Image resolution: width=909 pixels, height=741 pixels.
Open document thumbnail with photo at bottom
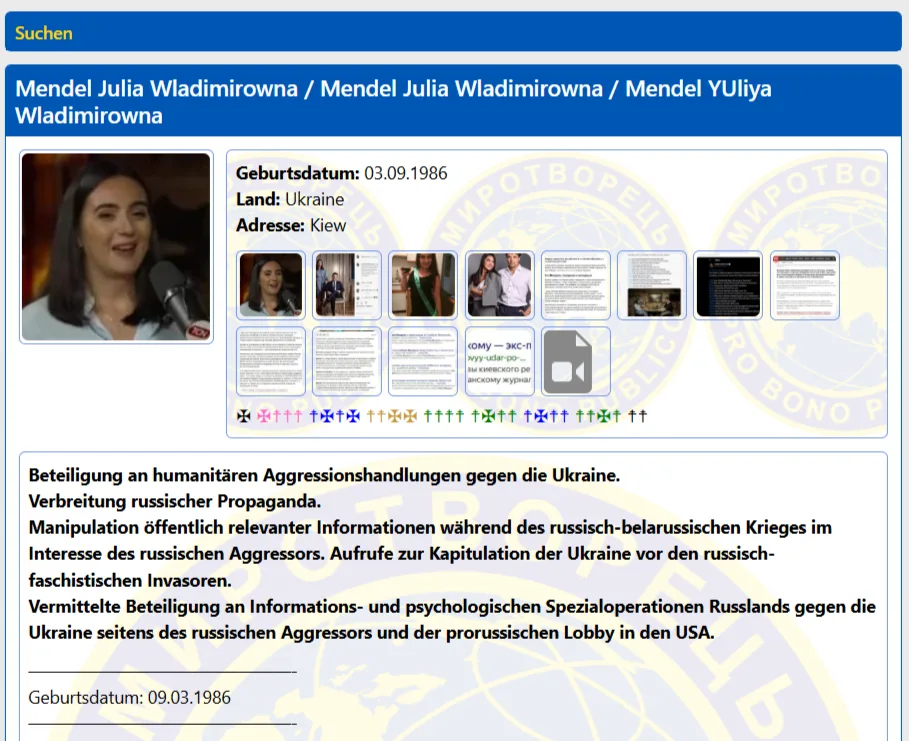(x=652, y=285)
